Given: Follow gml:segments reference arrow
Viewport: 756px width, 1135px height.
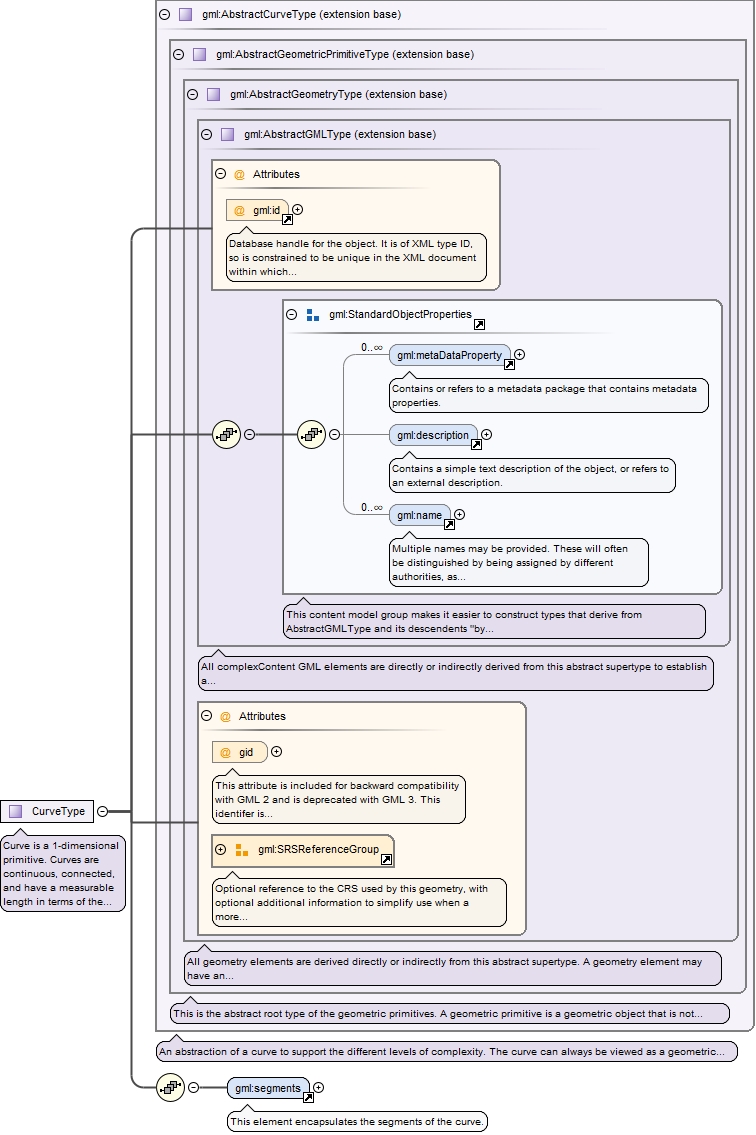Looking at the screenshot, I should (308, 1097).
